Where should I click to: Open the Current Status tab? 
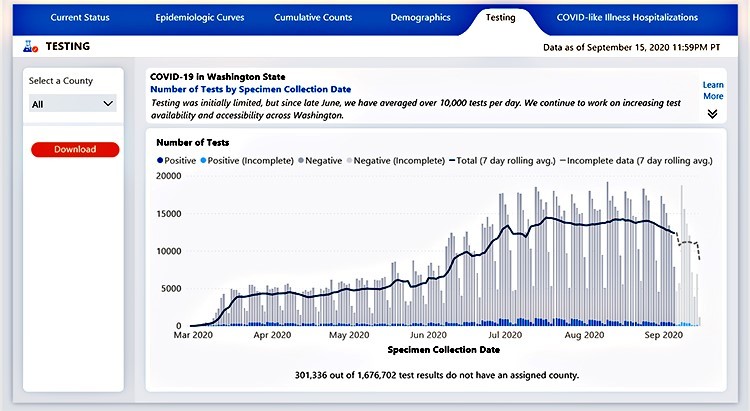pyautogui.click(x=79, y=17)
